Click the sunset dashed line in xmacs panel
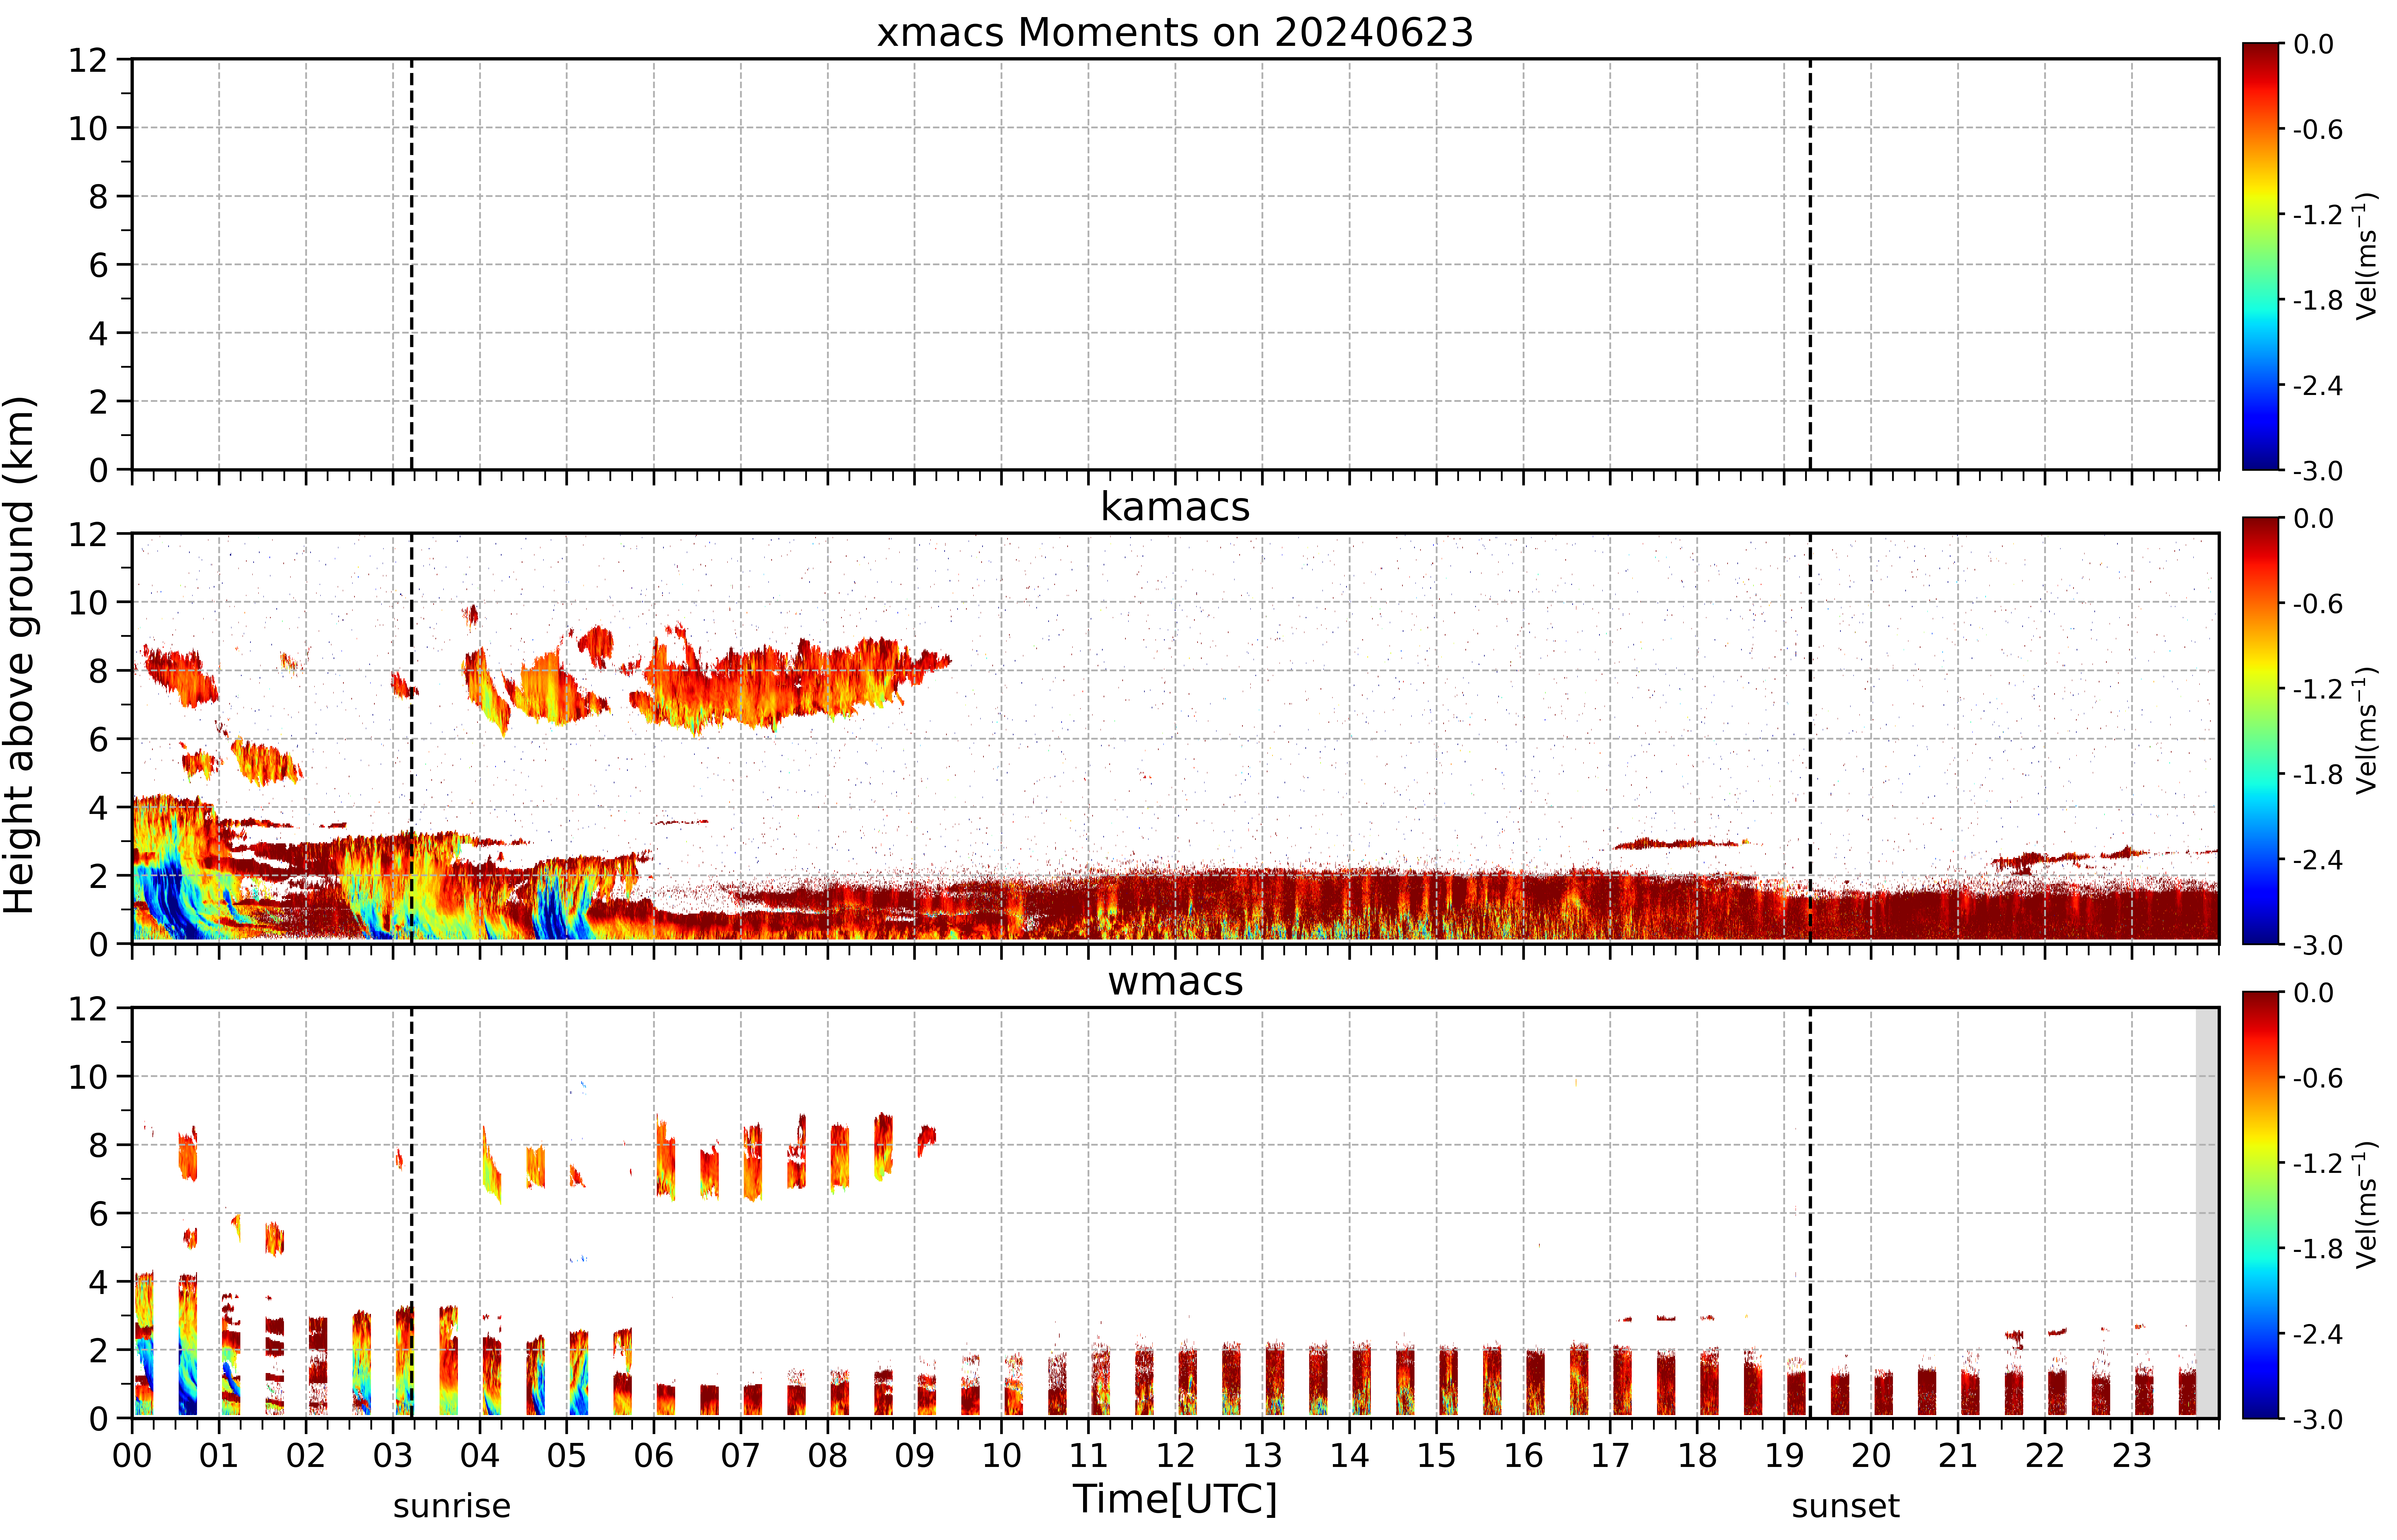 [x=1810, y=264]
